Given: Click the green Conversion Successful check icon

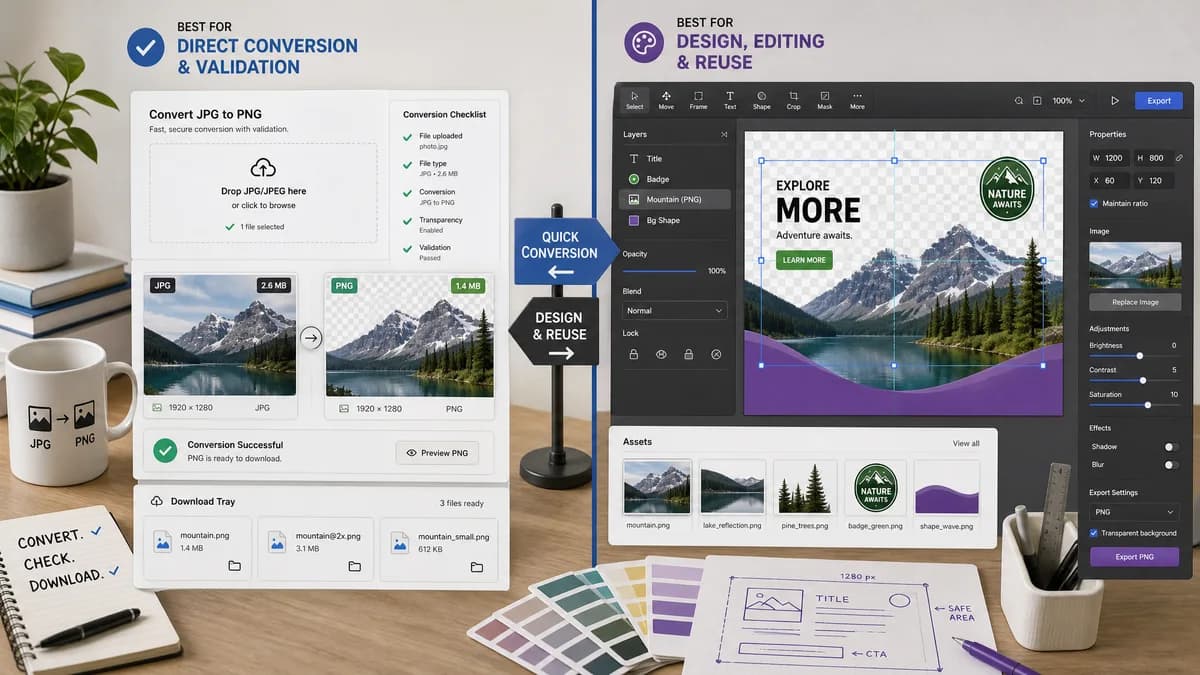Looking at the screenshot, I should tap(165, 451).
